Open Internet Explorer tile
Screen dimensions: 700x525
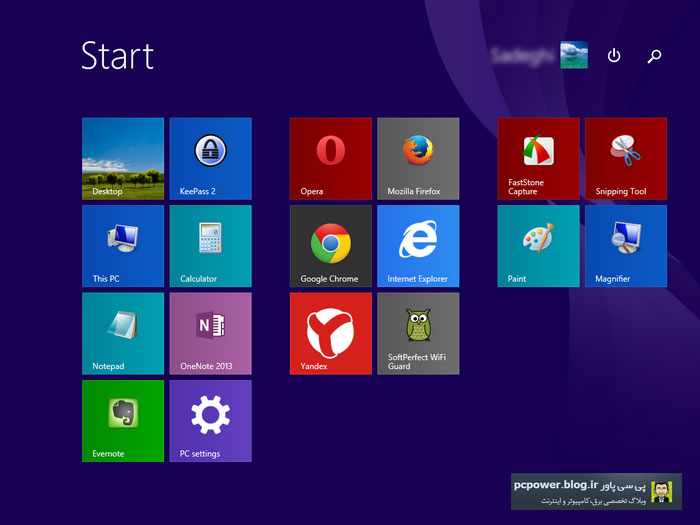tap(418, 246)
